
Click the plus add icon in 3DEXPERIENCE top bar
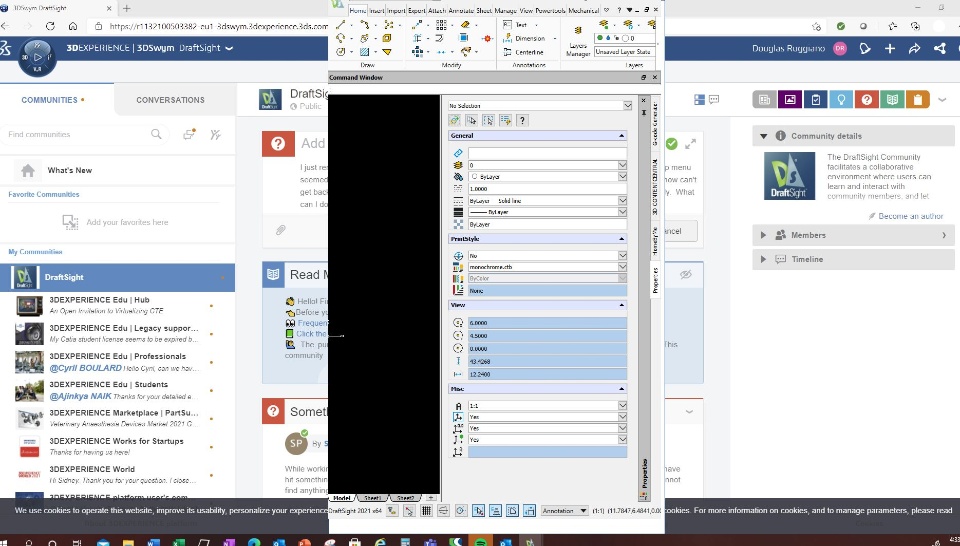point(890,48)
